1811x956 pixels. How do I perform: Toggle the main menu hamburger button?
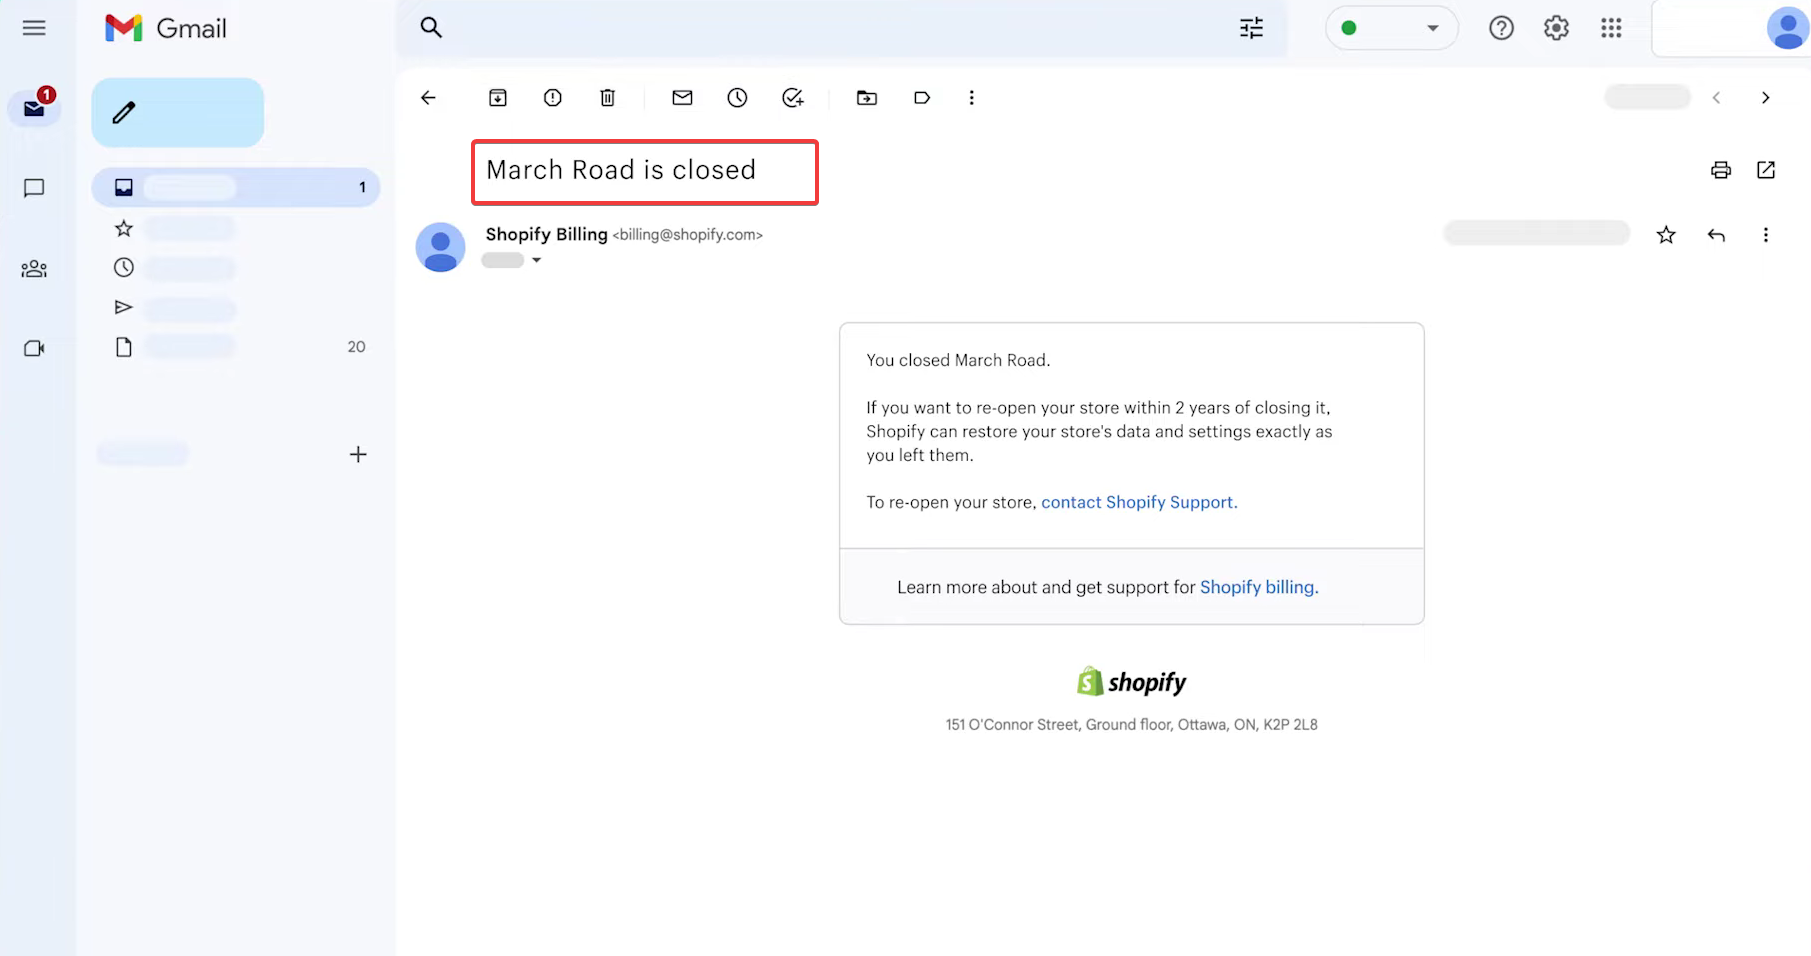point(34,28)
